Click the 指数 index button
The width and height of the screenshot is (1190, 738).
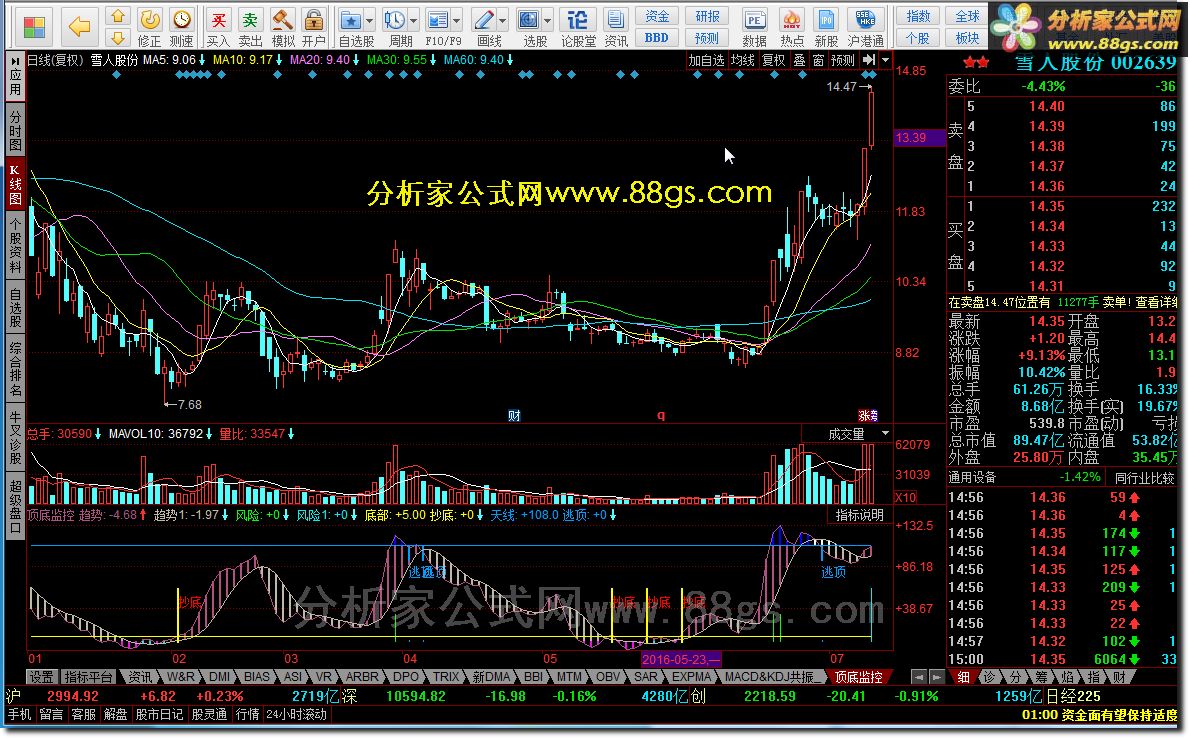[x=918, y=16]
